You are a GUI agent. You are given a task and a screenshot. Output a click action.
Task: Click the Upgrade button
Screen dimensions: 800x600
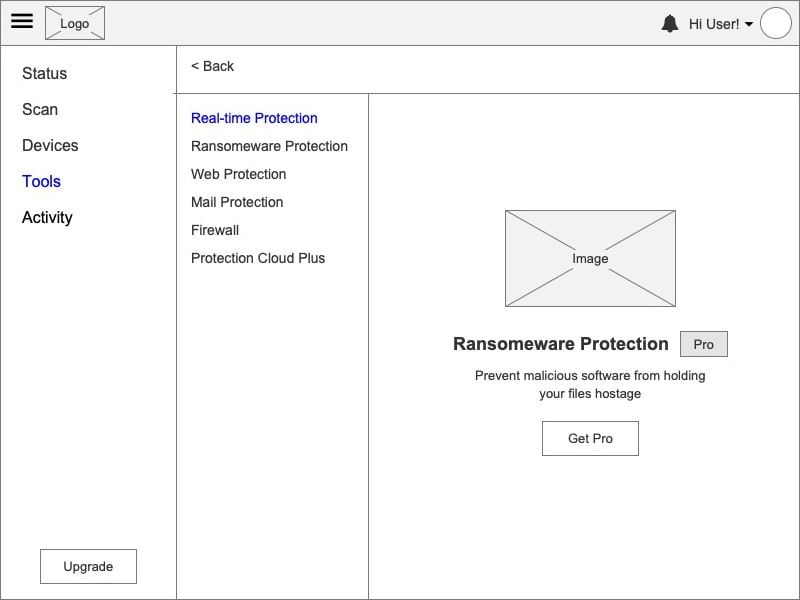(88, 566)
